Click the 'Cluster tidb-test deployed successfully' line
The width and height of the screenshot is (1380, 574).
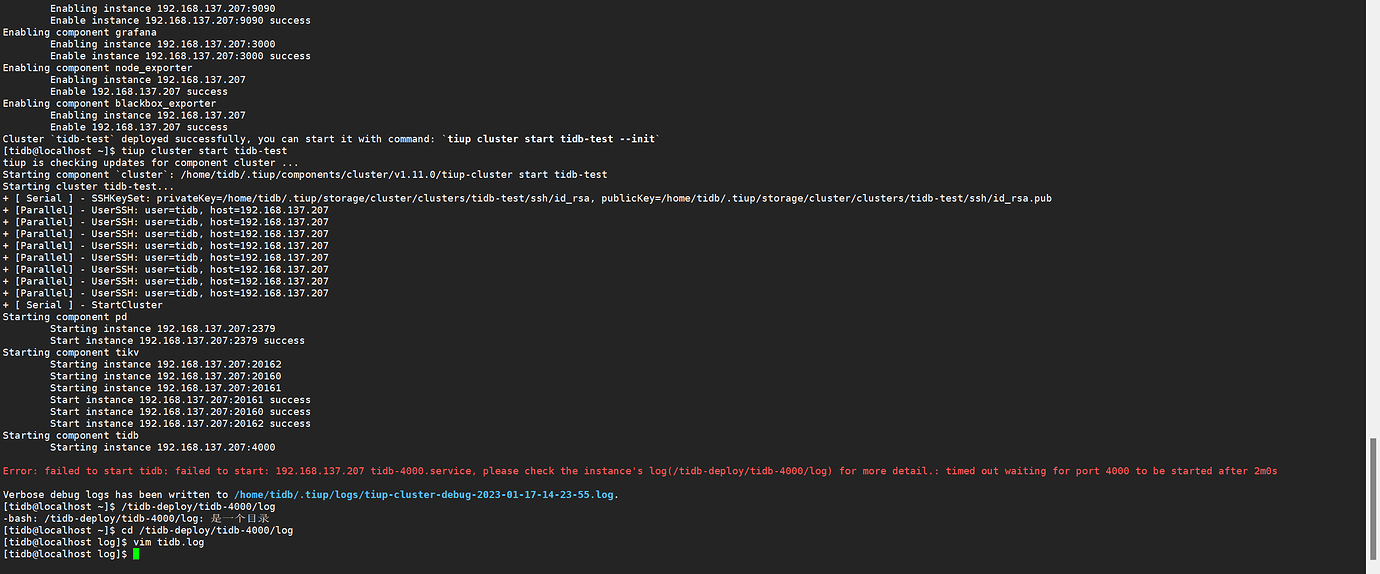(x=331, y=139)
